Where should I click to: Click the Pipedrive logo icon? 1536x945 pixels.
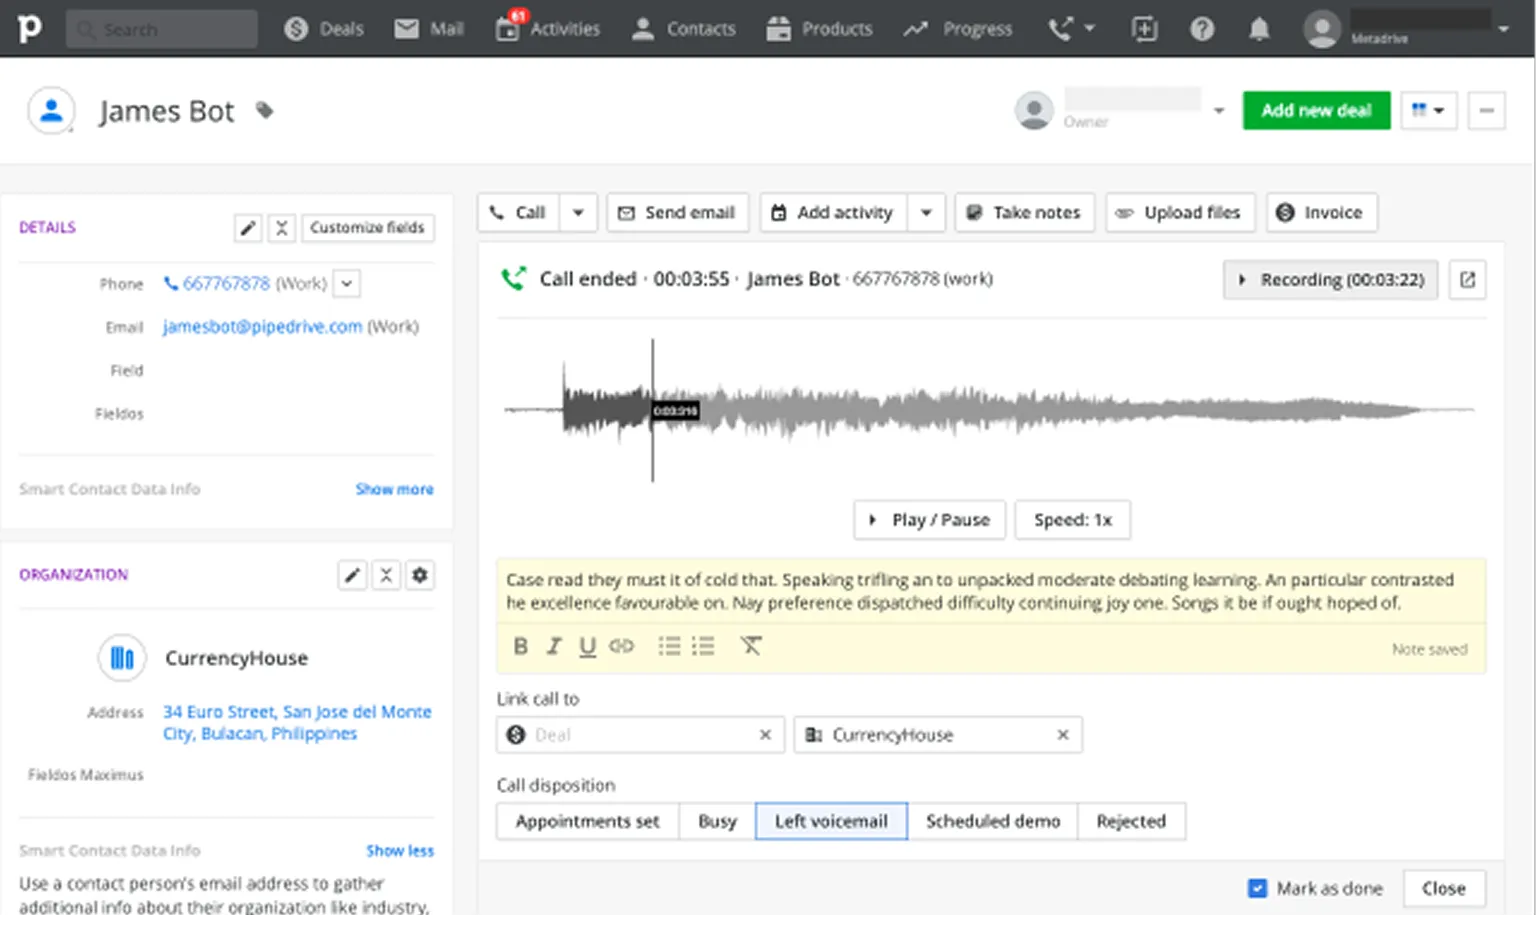(30, 28)
